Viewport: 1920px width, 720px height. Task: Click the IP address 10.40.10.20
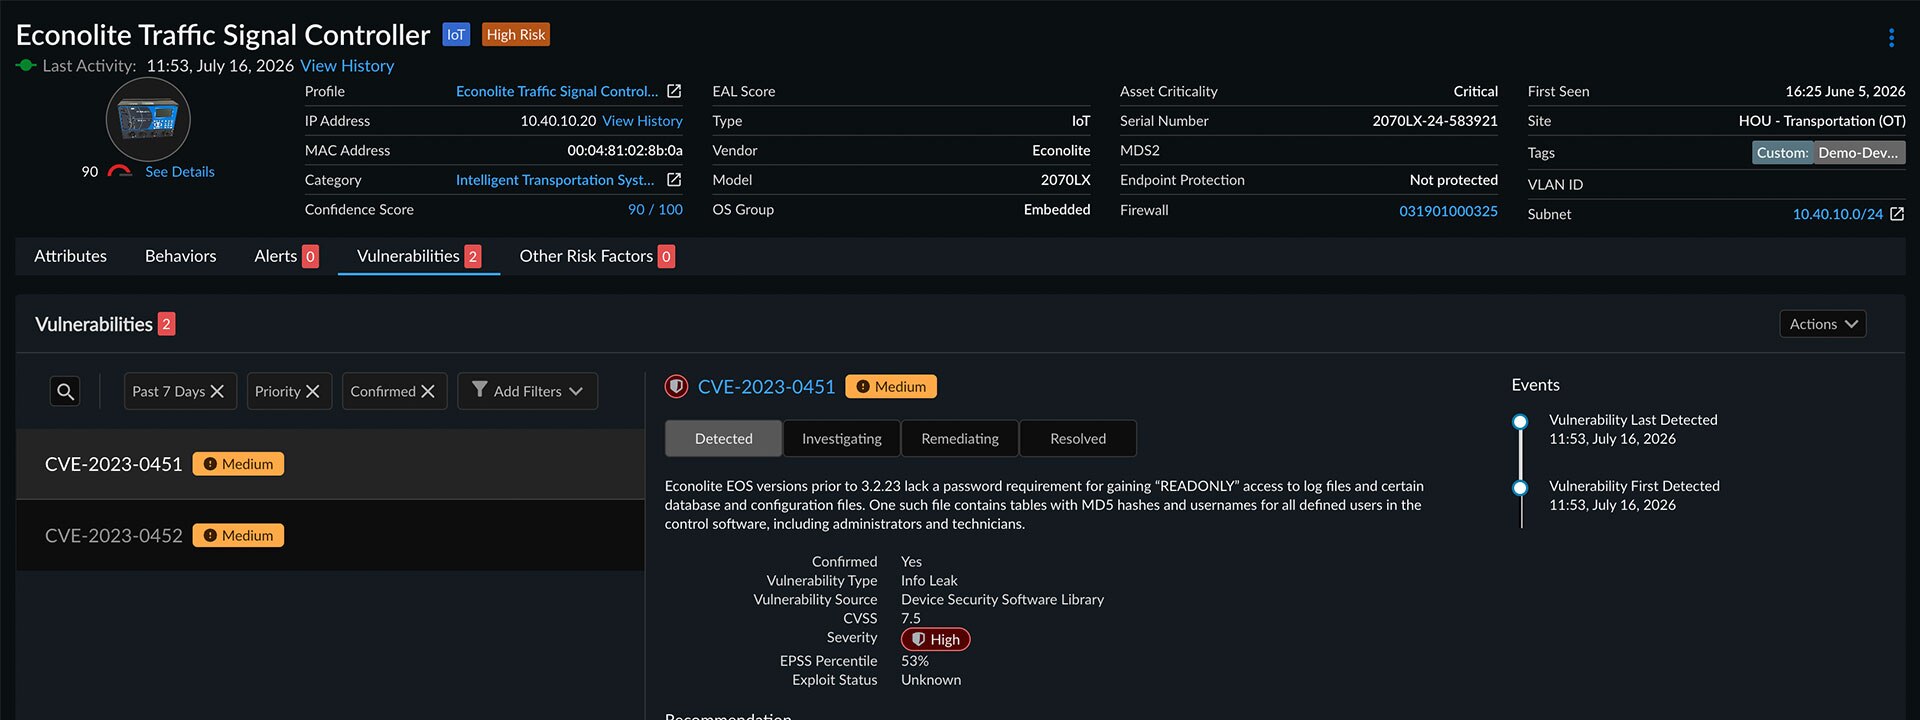click(558, 121)
